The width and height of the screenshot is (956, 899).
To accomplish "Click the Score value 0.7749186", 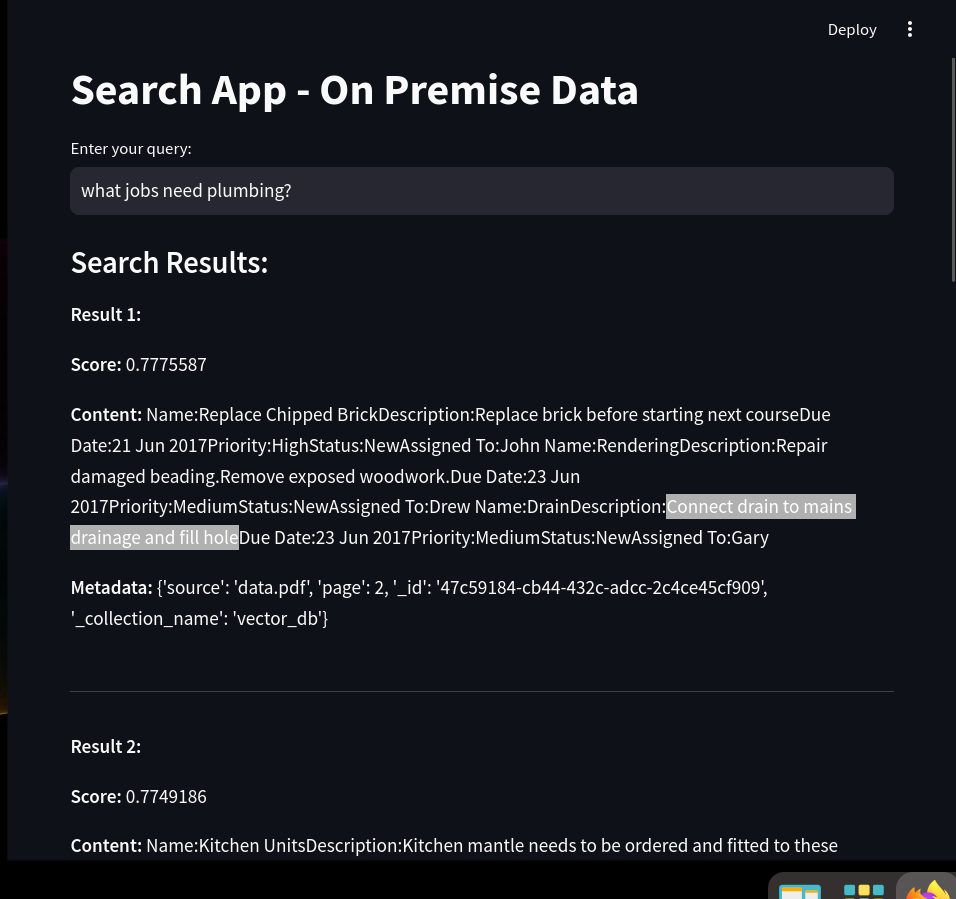I will tap(166, 796).
